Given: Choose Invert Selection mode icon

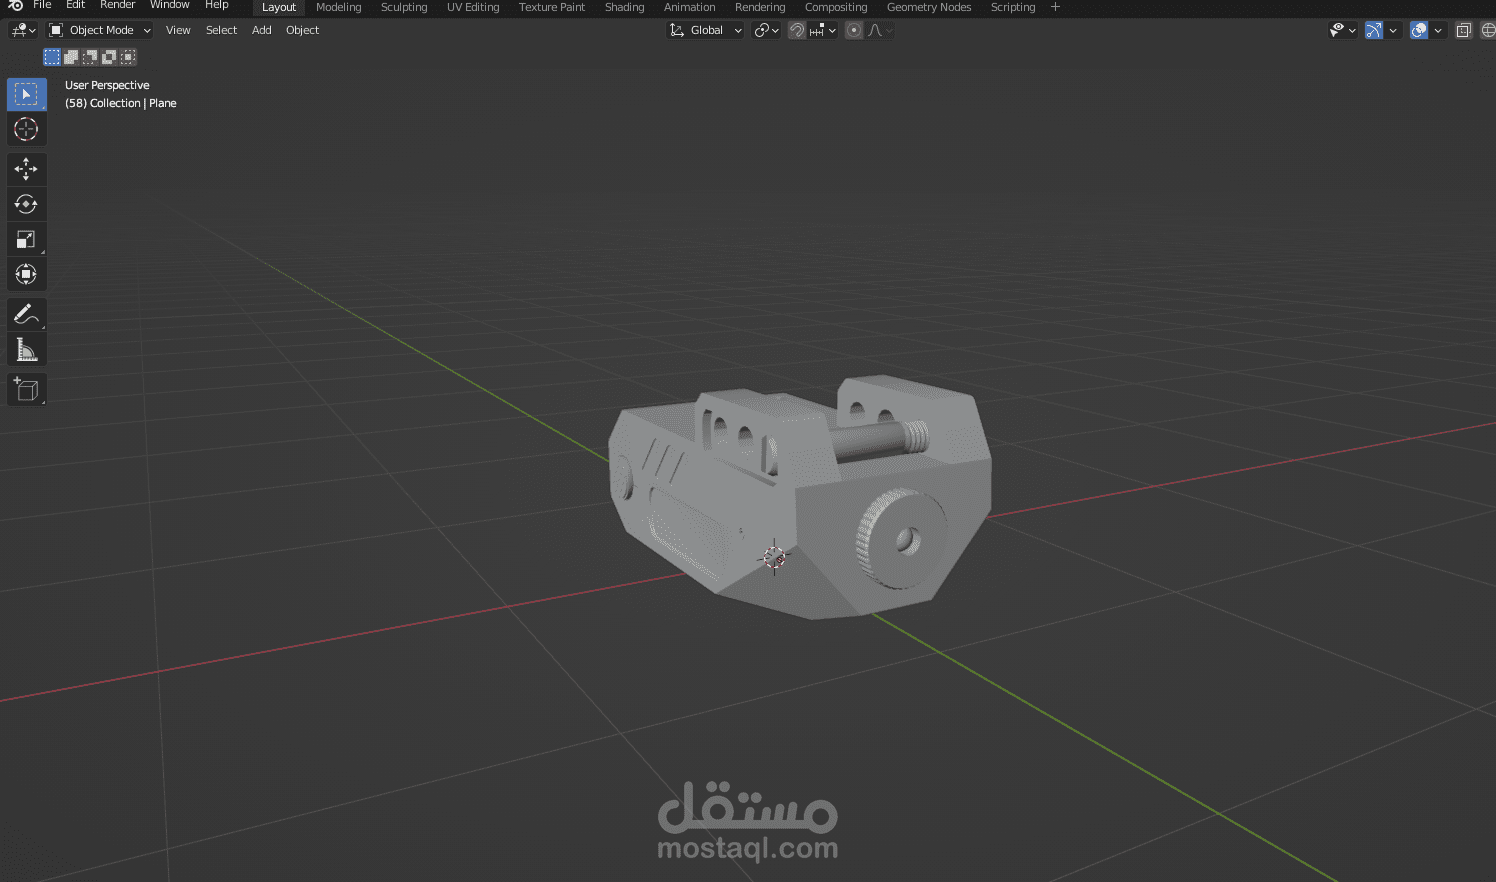Looking at the screenshot, I should pyautogui.click(x=109, y=57).
